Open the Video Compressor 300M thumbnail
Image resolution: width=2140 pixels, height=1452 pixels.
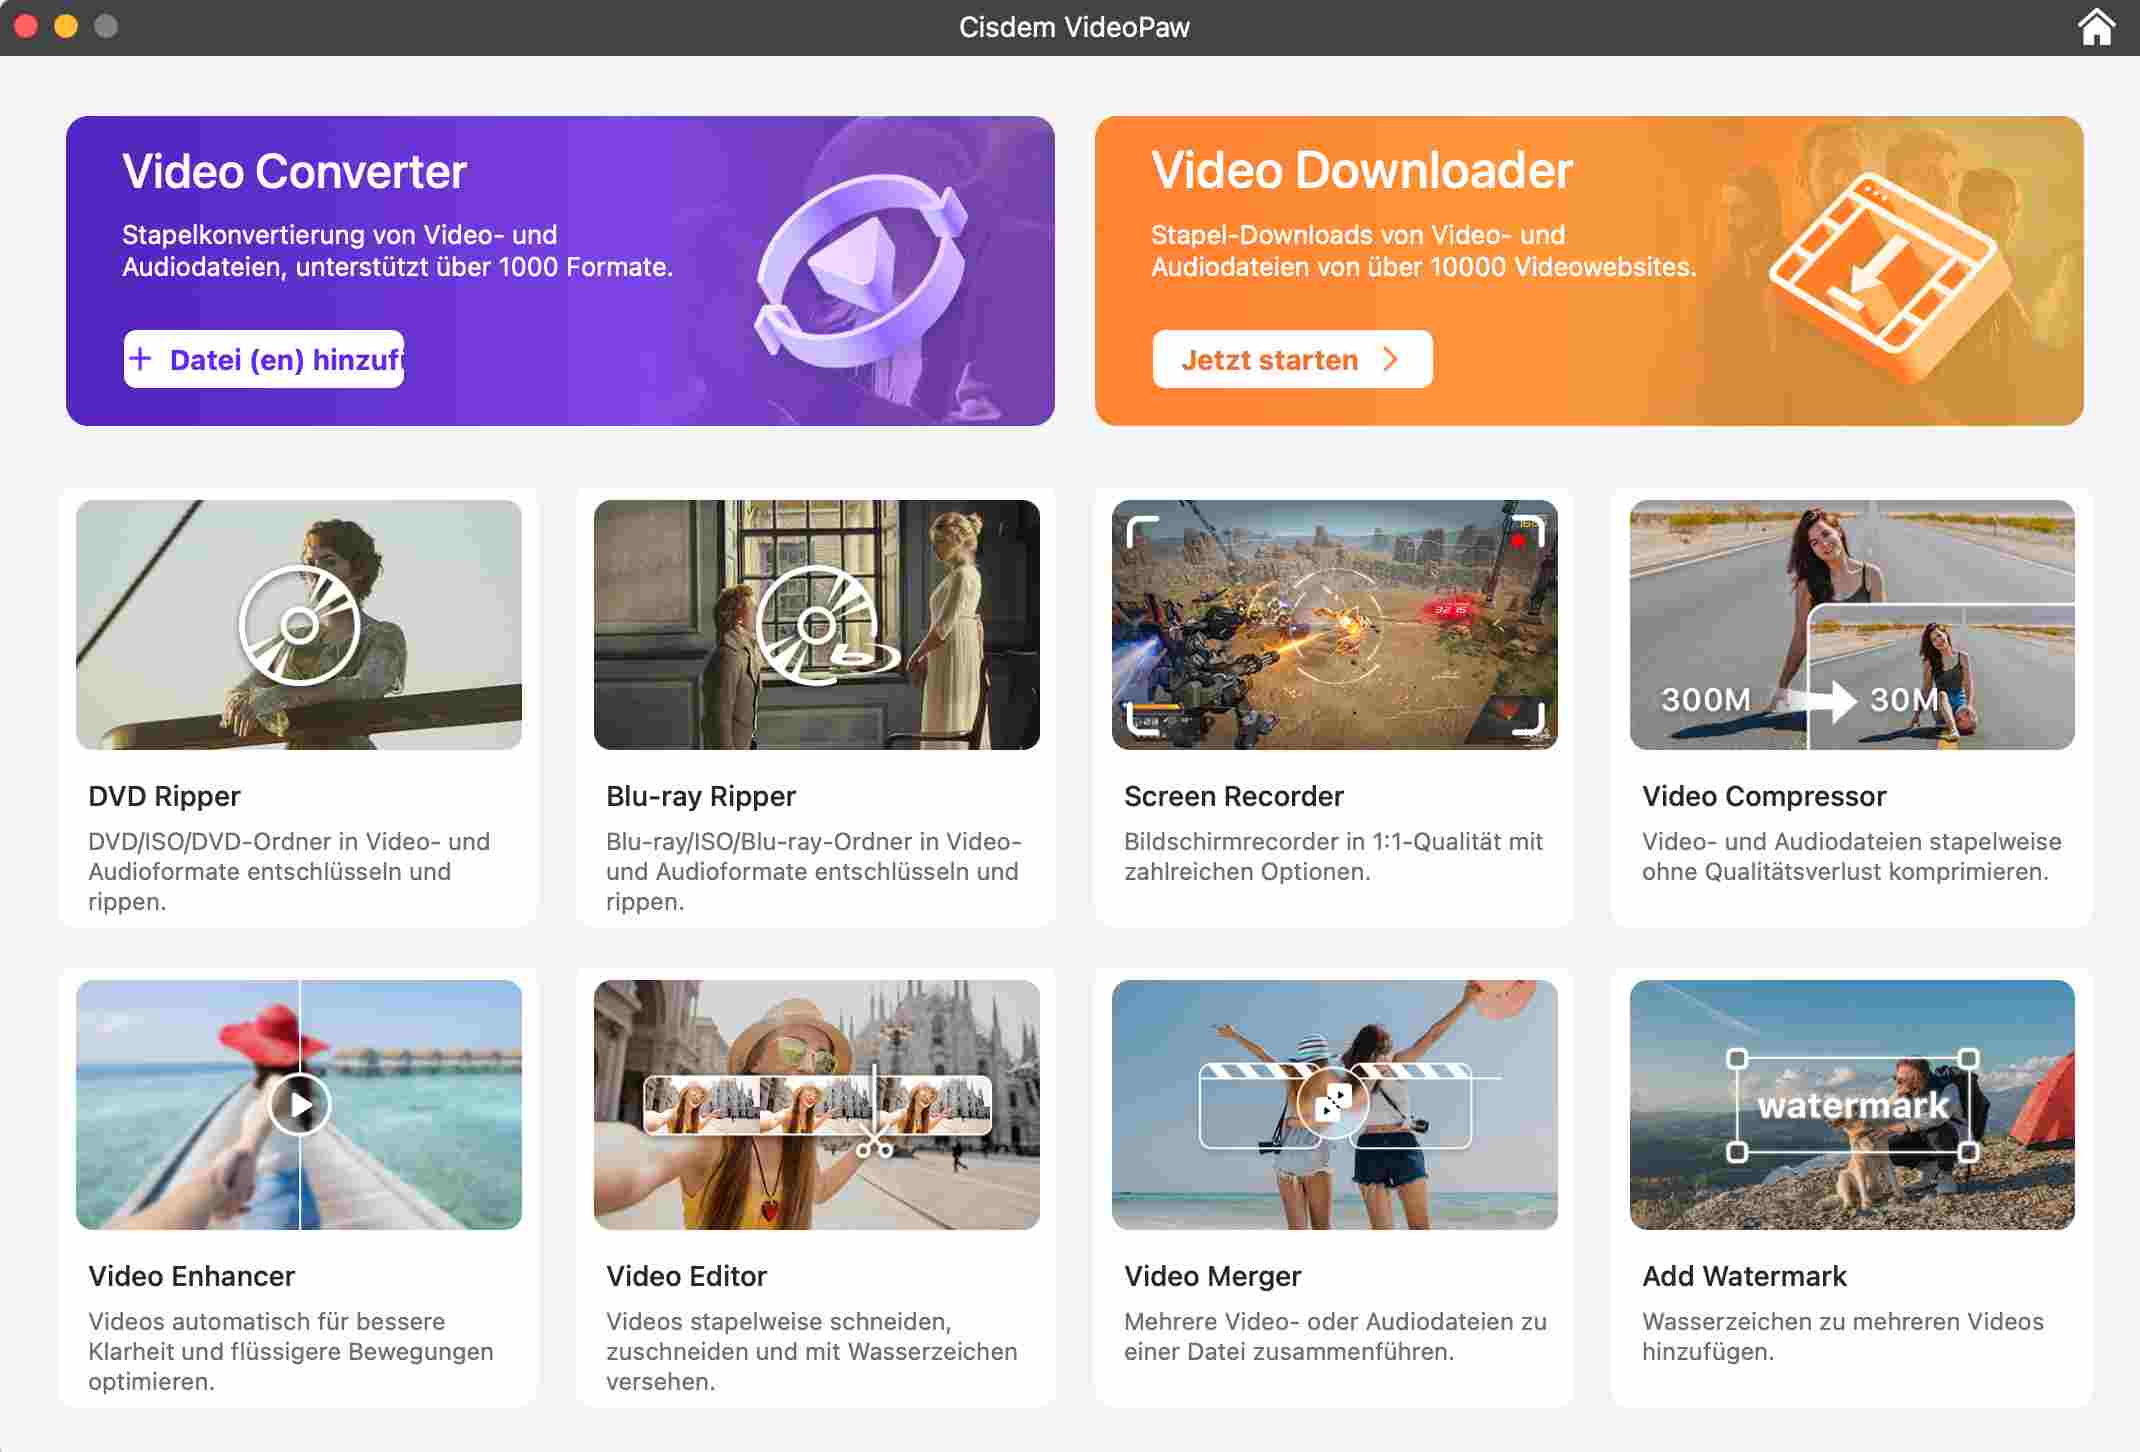point(1851,625)
